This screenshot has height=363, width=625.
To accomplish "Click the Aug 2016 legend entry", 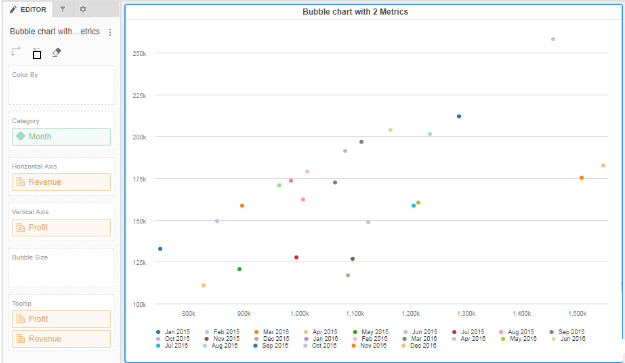I will [x=220, y=345].
